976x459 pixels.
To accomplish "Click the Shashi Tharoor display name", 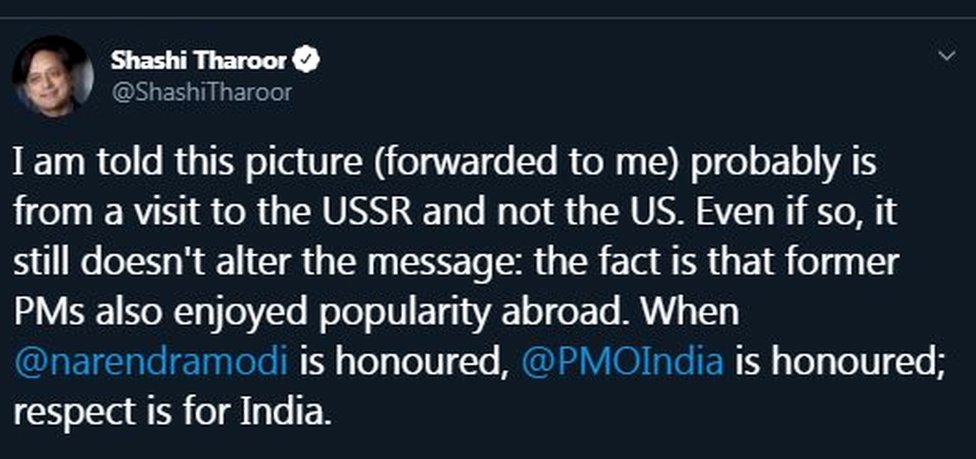I will tap(199, 60).
